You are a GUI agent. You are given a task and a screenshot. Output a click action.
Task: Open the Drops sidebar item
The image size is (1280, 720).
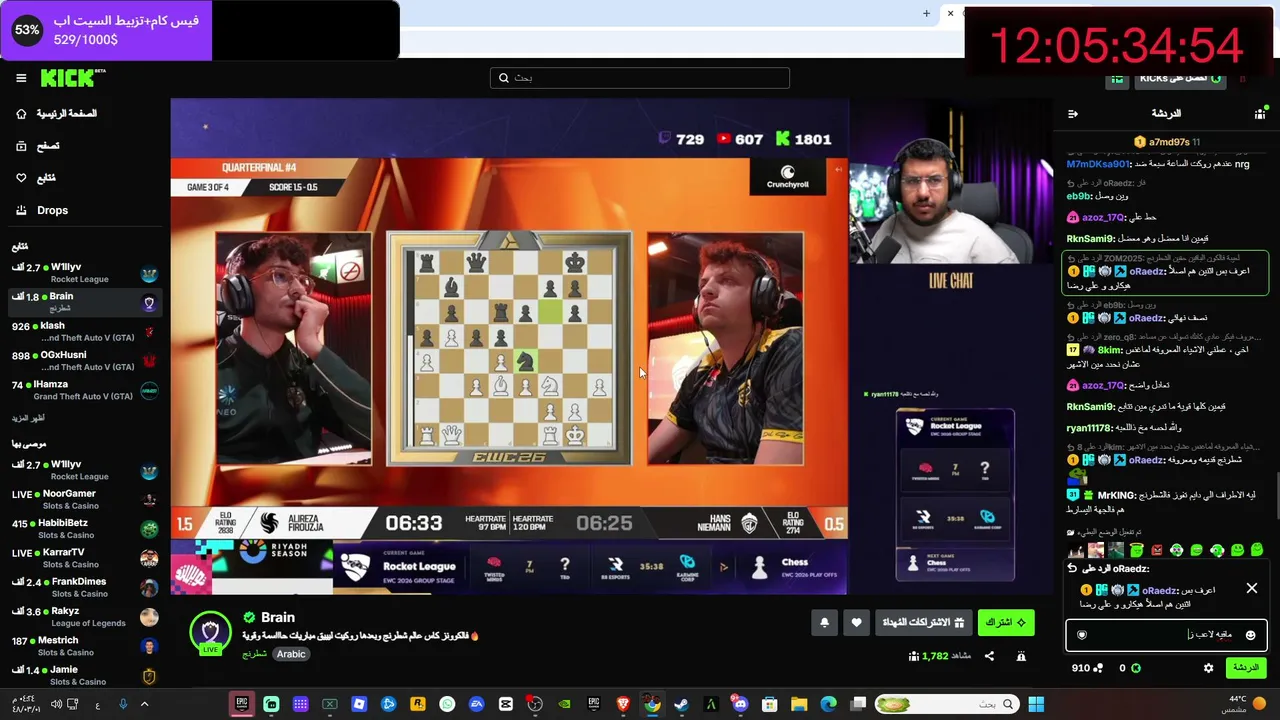(x=42, y=210)
